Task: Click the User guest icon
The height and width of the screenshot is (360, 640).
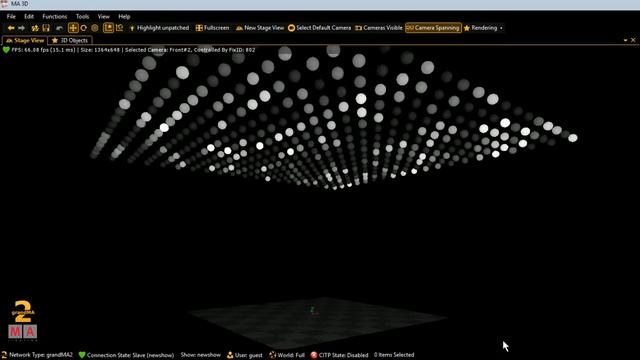Action: coord(230,355)
